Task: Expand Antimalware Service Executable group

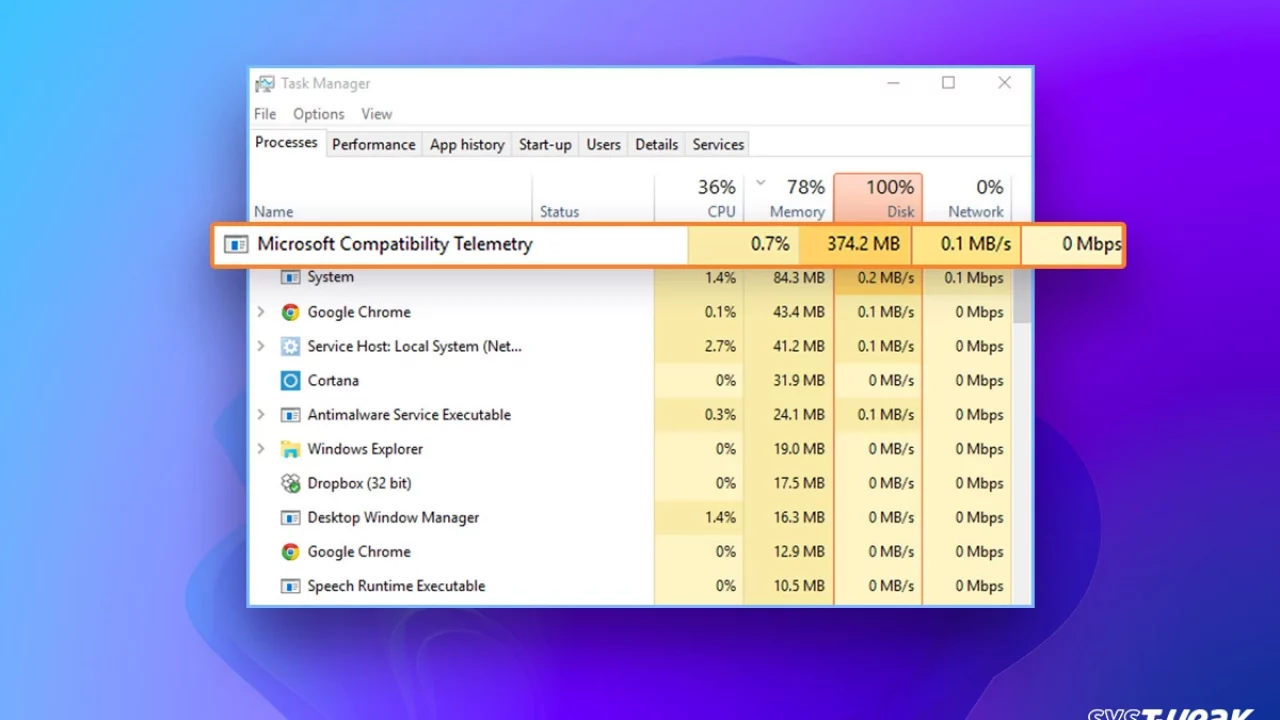Action: pyautogui.click(x=261, y=415)
